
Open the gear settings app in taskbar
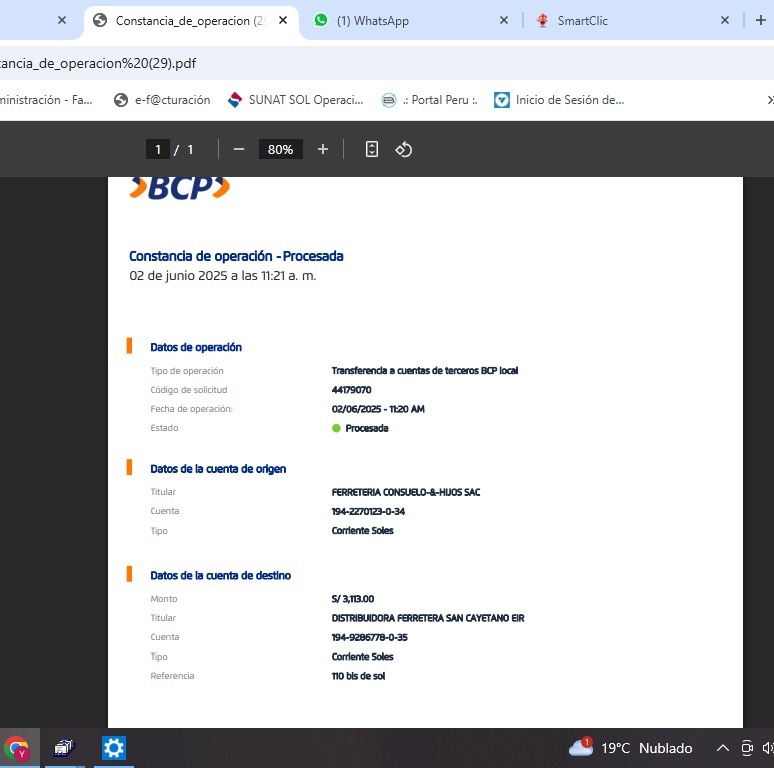[114, 748]
